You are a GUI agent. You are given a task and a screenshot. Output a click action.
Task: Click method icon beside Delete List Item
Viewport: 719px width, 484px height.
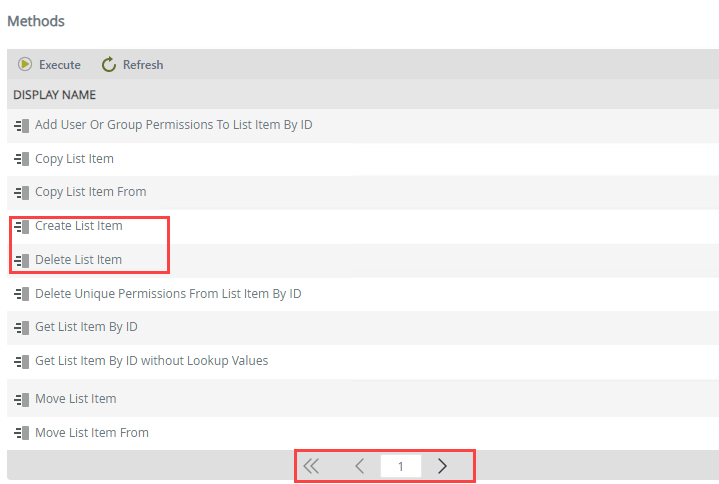pyautogui.click(x=22, y=260)
